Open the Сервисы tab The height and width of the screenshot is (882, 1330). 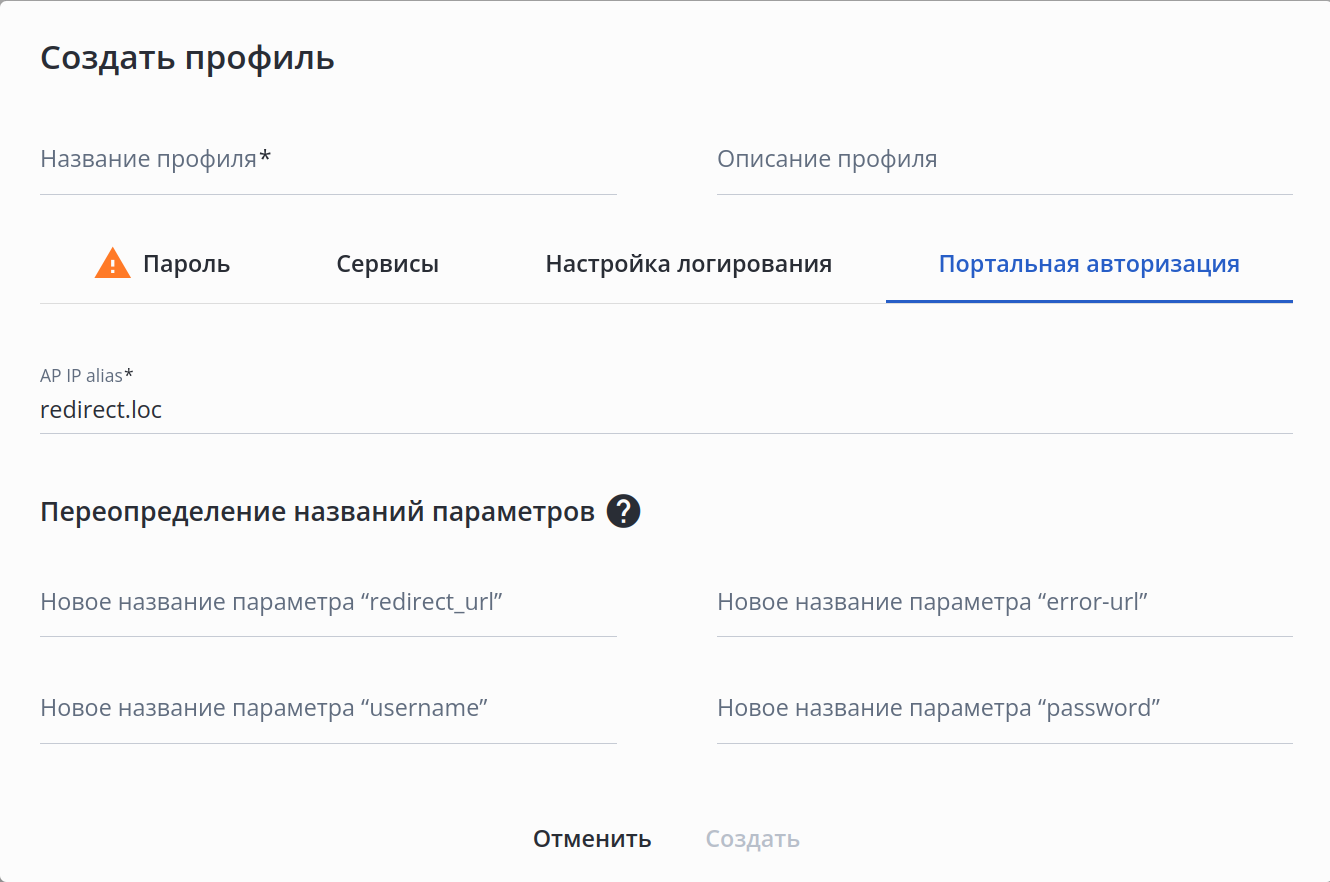point(387,264)
